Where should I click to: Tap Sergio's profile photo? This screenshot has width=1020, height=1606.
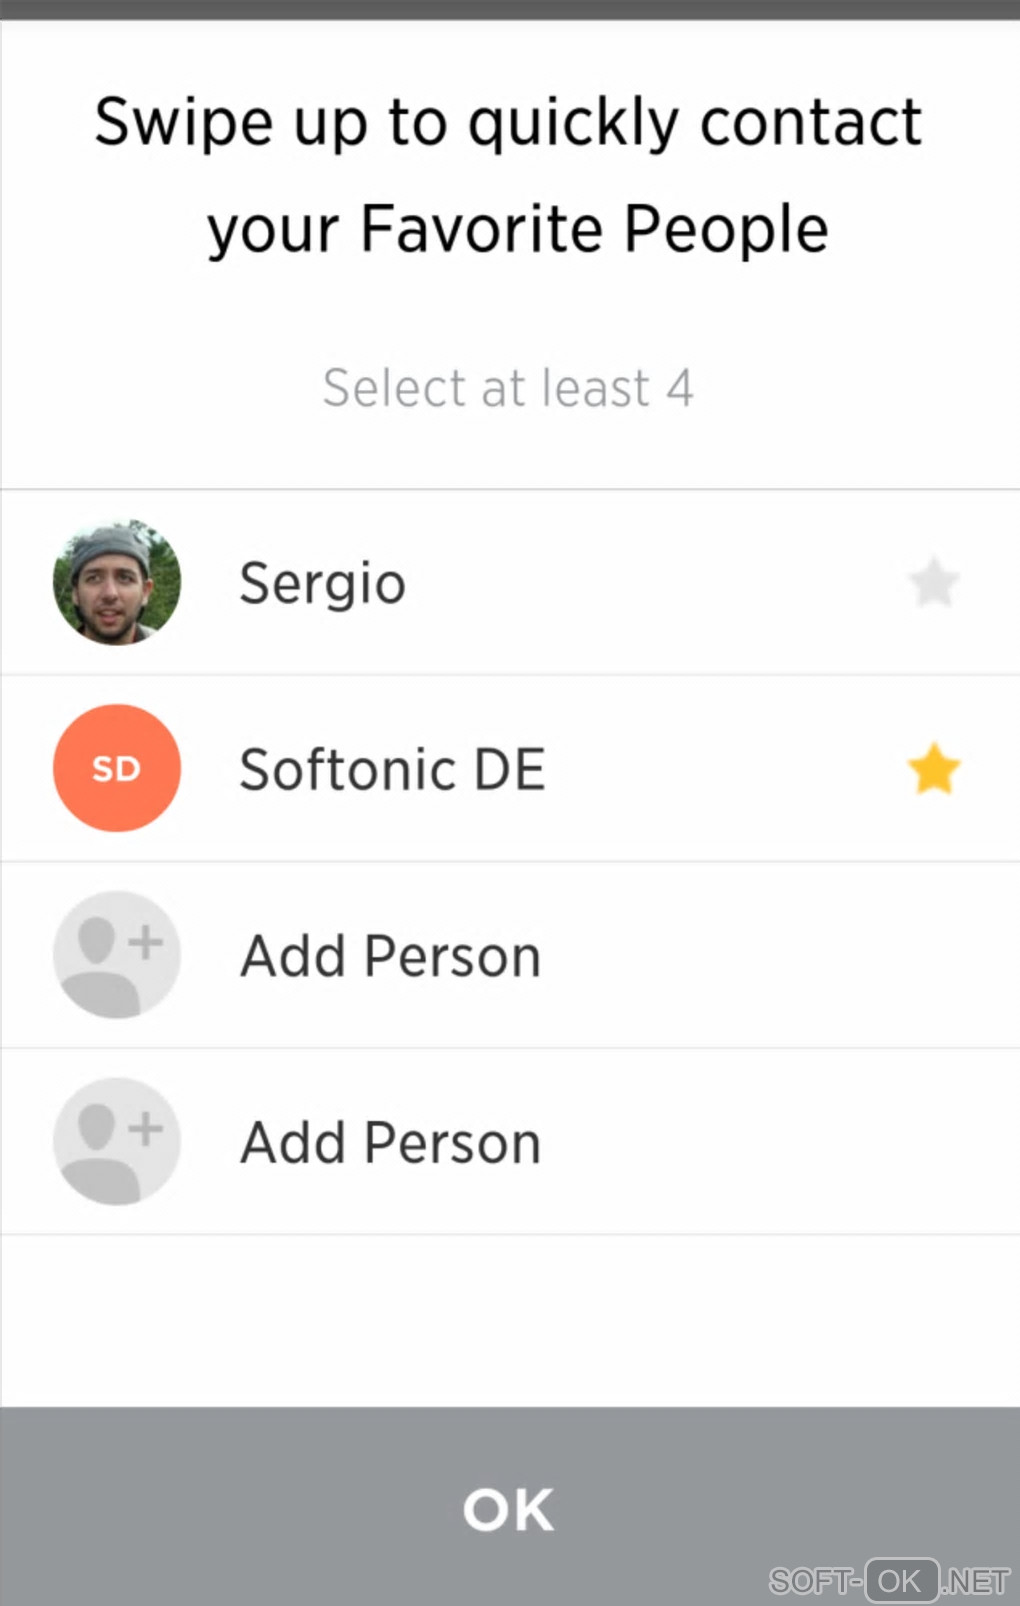tap(117, 582)
